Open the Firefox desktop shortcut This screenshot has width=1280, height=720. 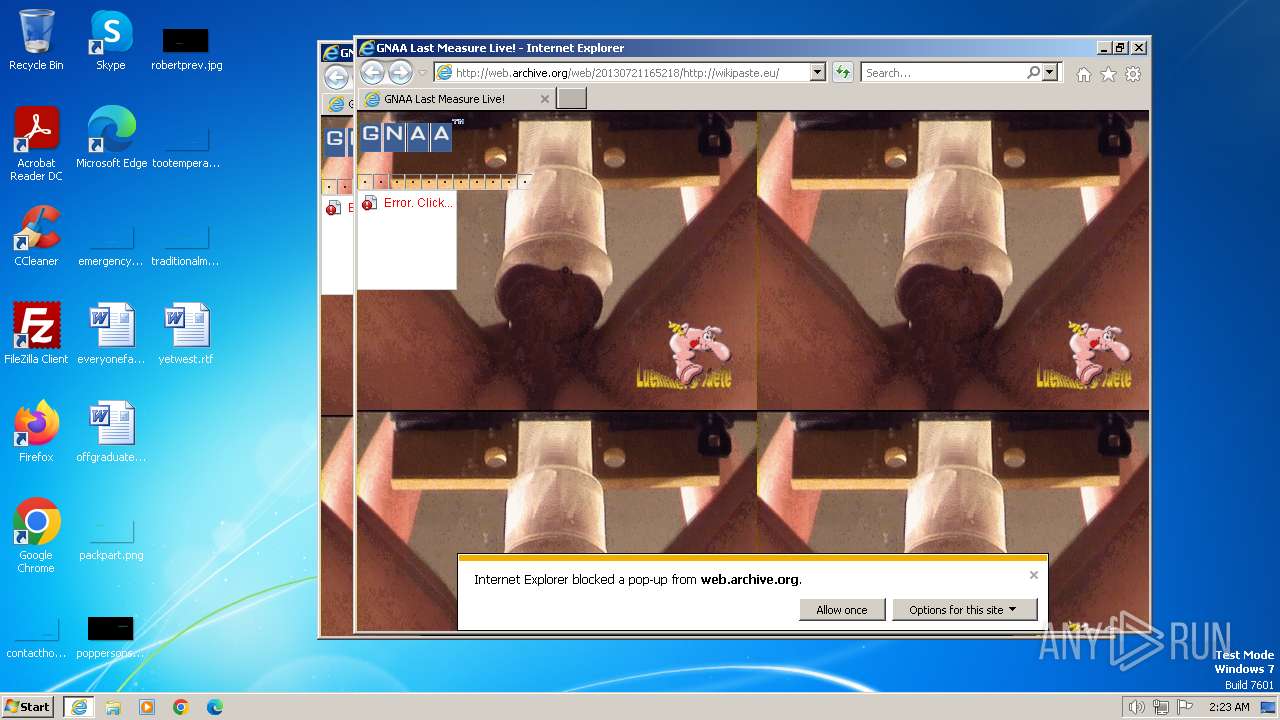pos(36,431)
